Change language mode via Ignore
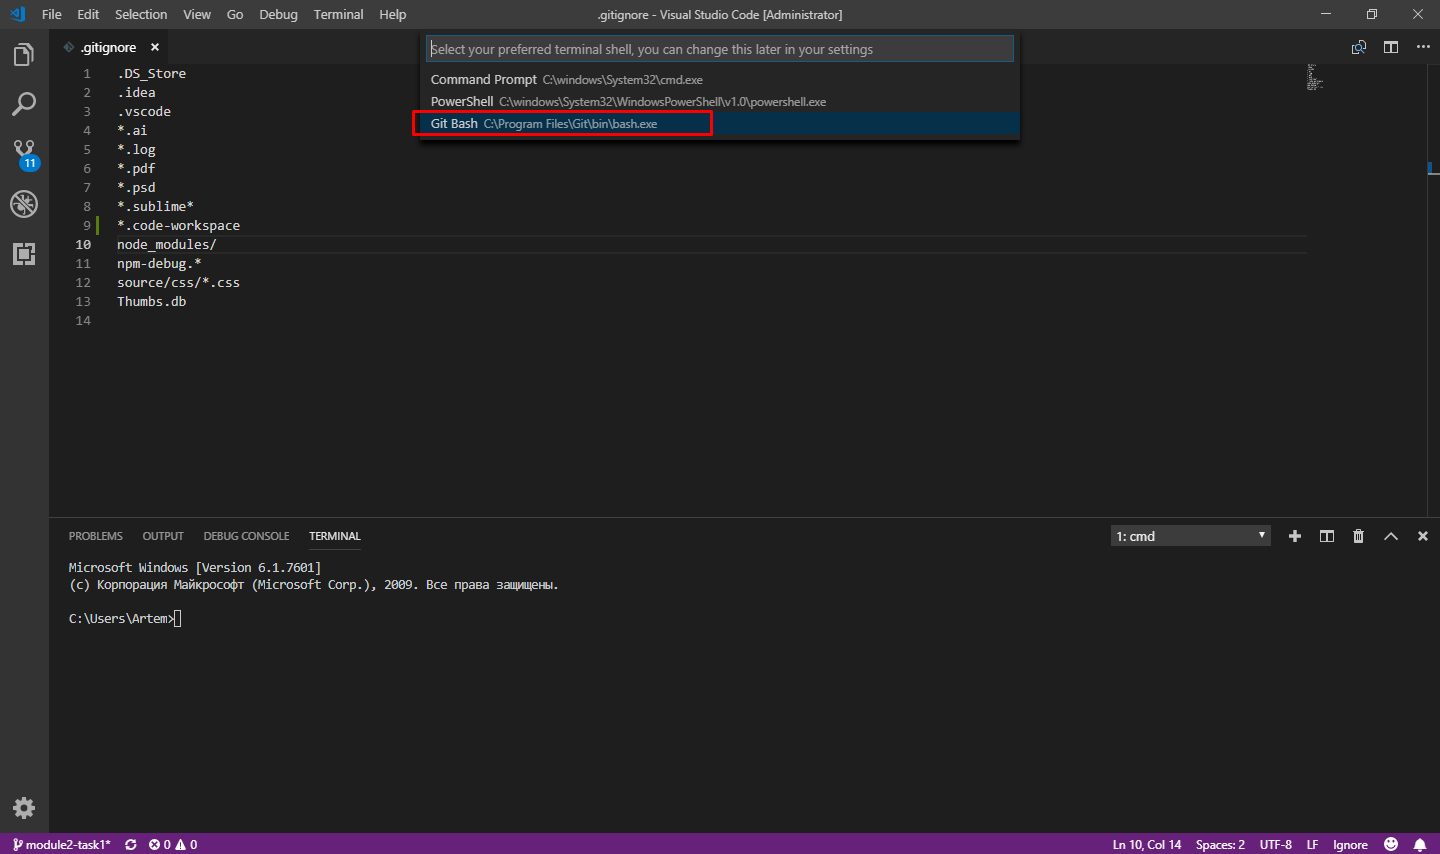This screenshot has width=1440, height=854. [x=1350, y=845]
